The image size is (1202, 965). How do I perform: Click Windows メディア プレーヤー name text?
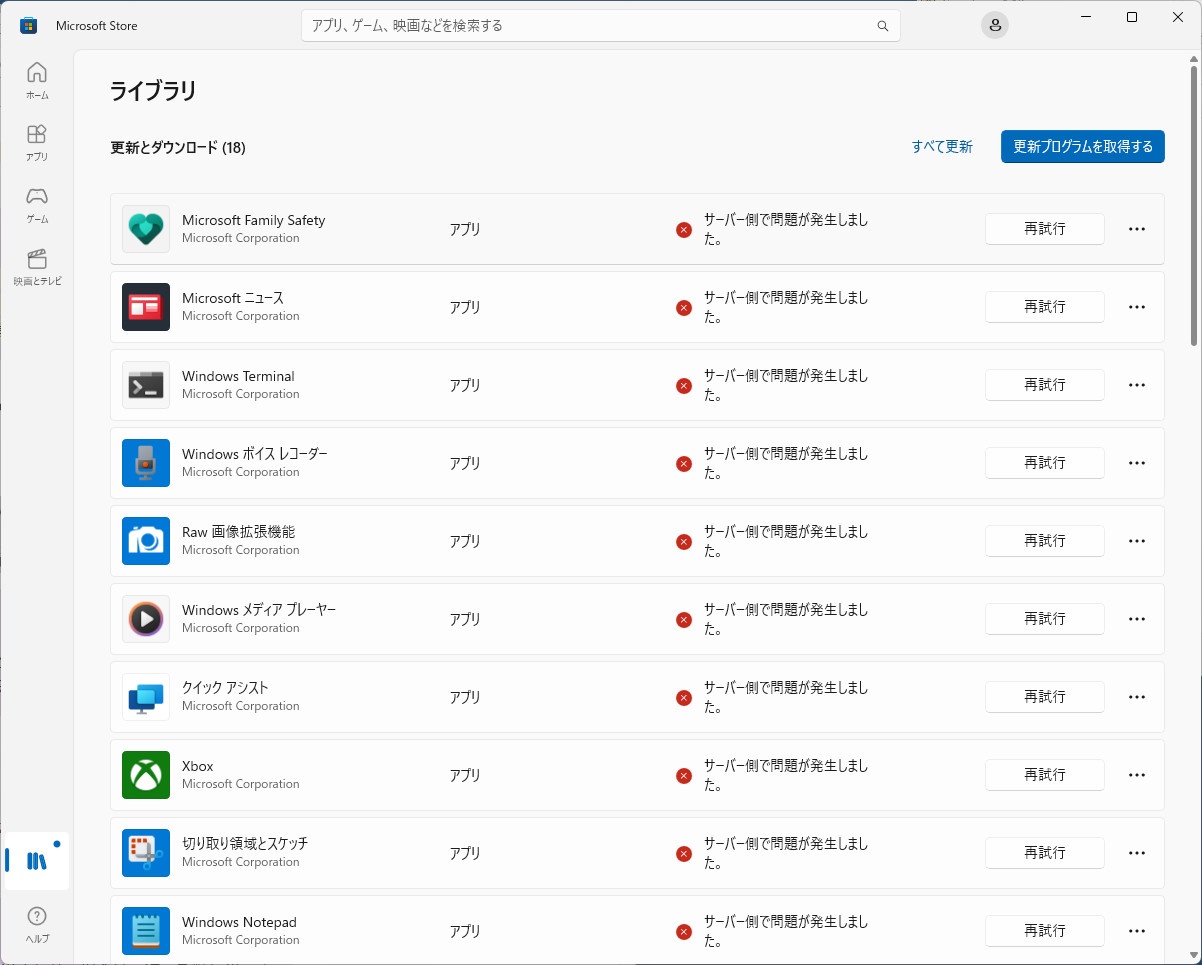click(x=259, y=610)
